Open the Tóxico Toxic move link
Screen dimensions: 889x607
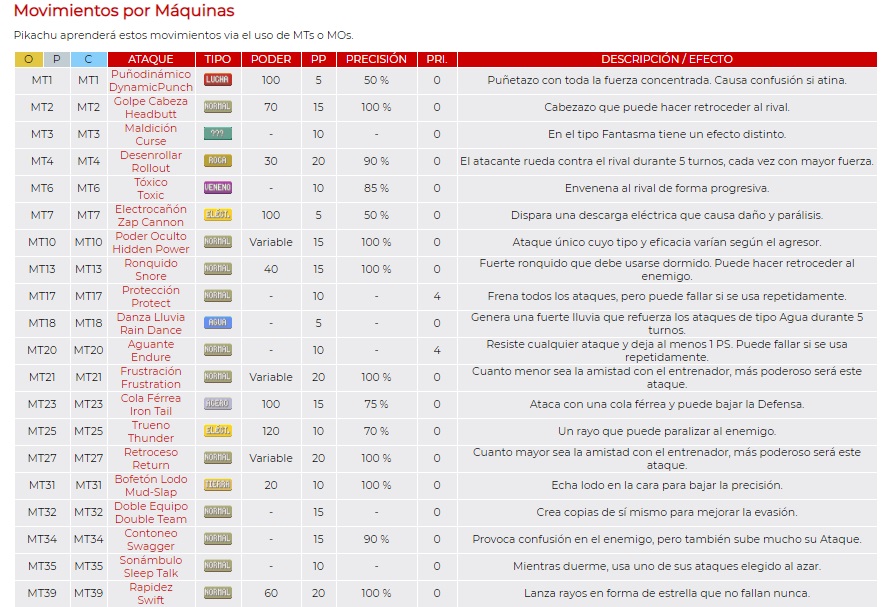pyautogui.click(x=151, y=188)
